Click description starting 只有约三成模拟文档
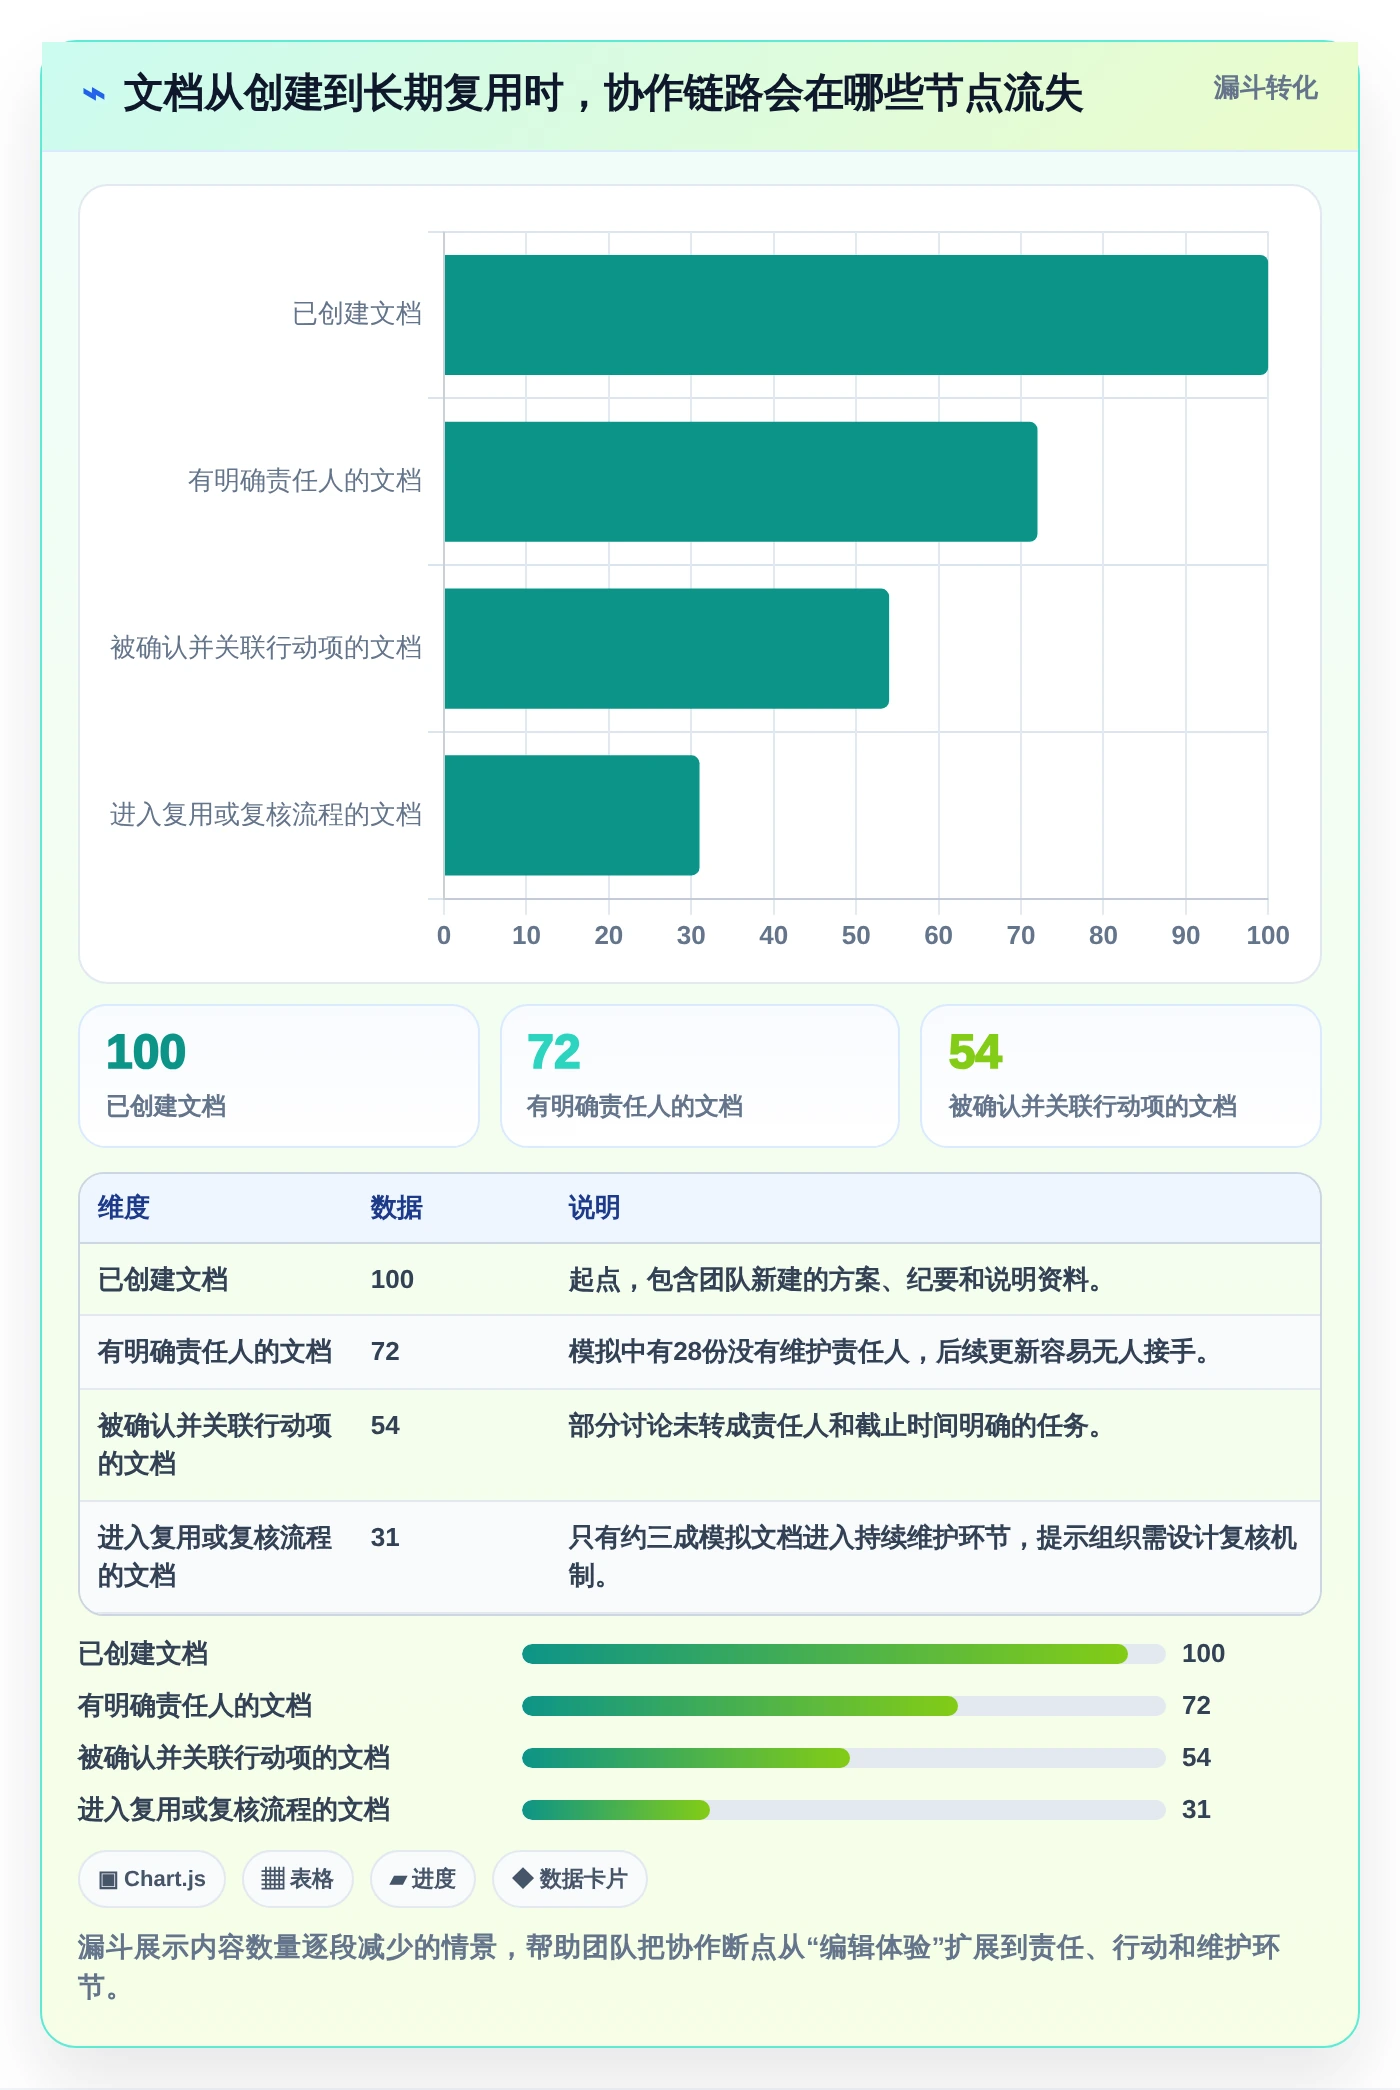1400x2090 pixels. (932, 1557)
